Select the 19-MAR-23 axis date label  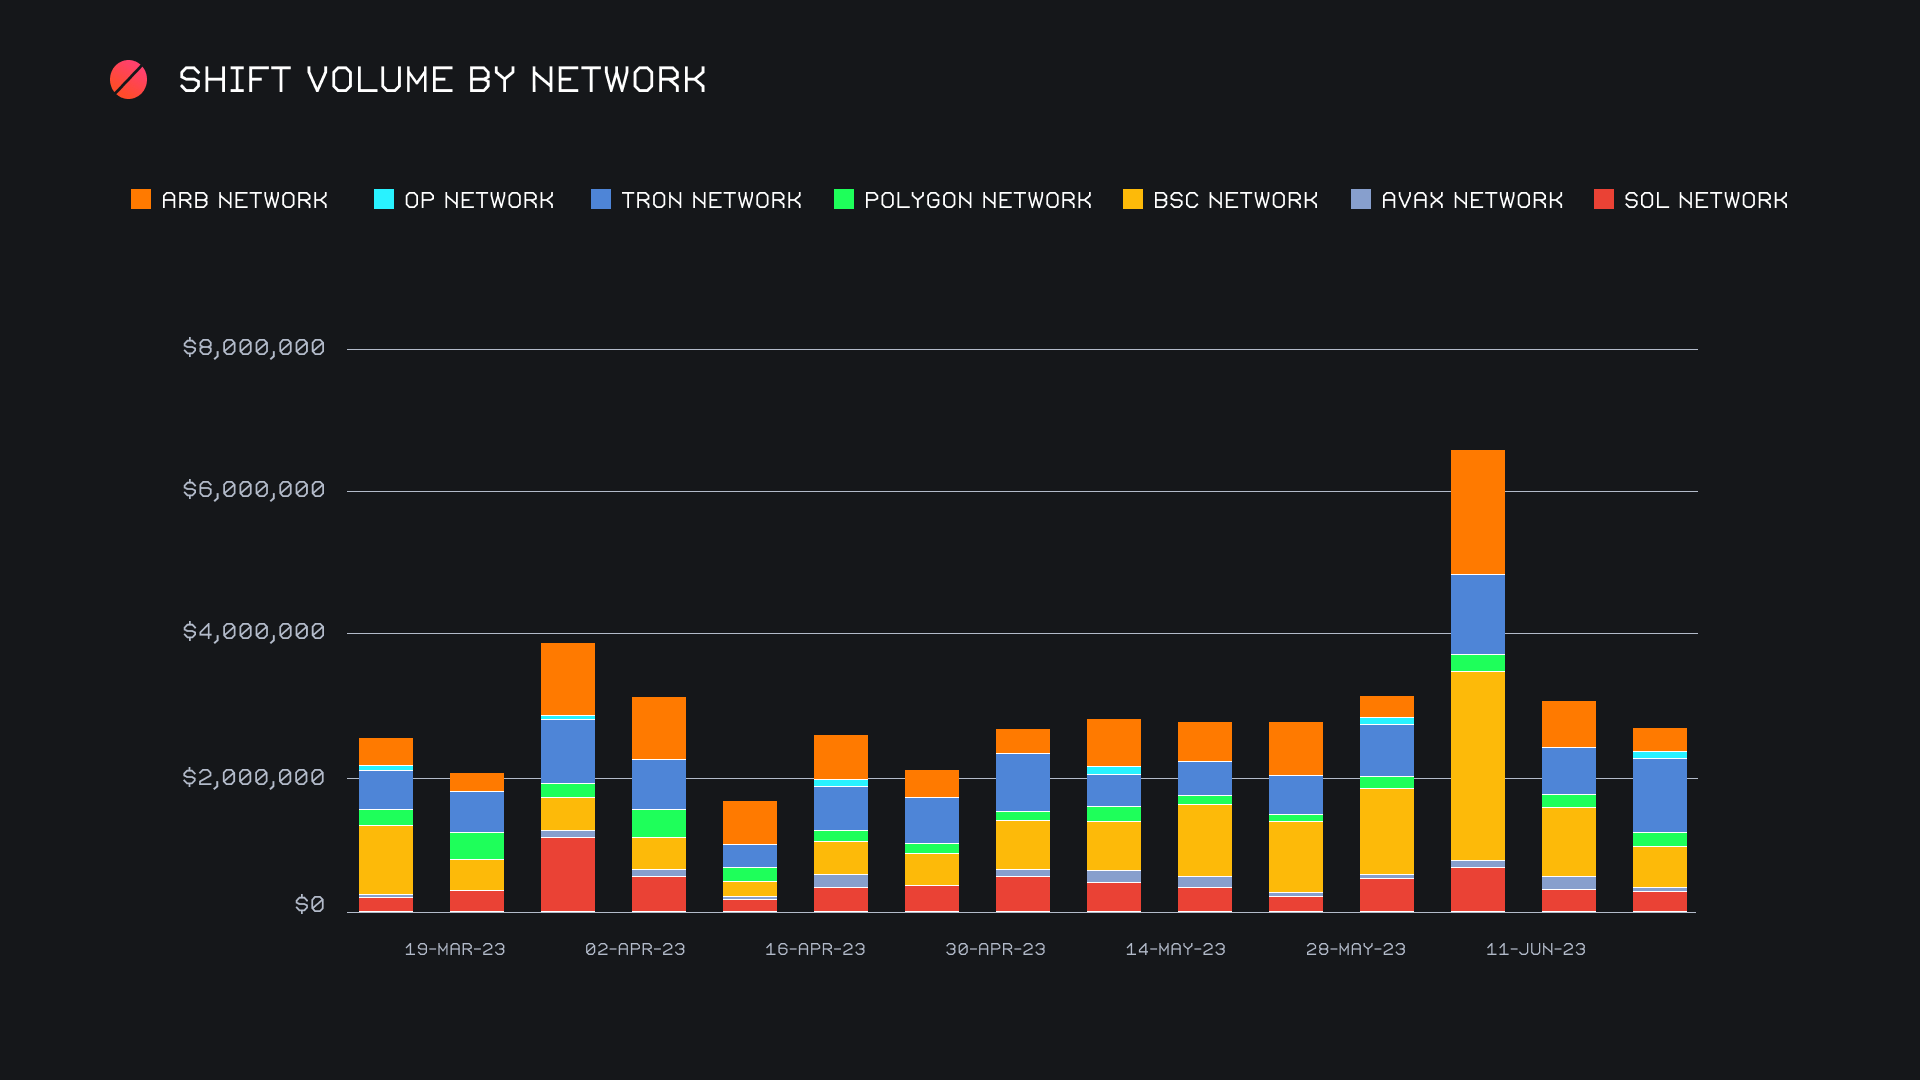point(455,949)
